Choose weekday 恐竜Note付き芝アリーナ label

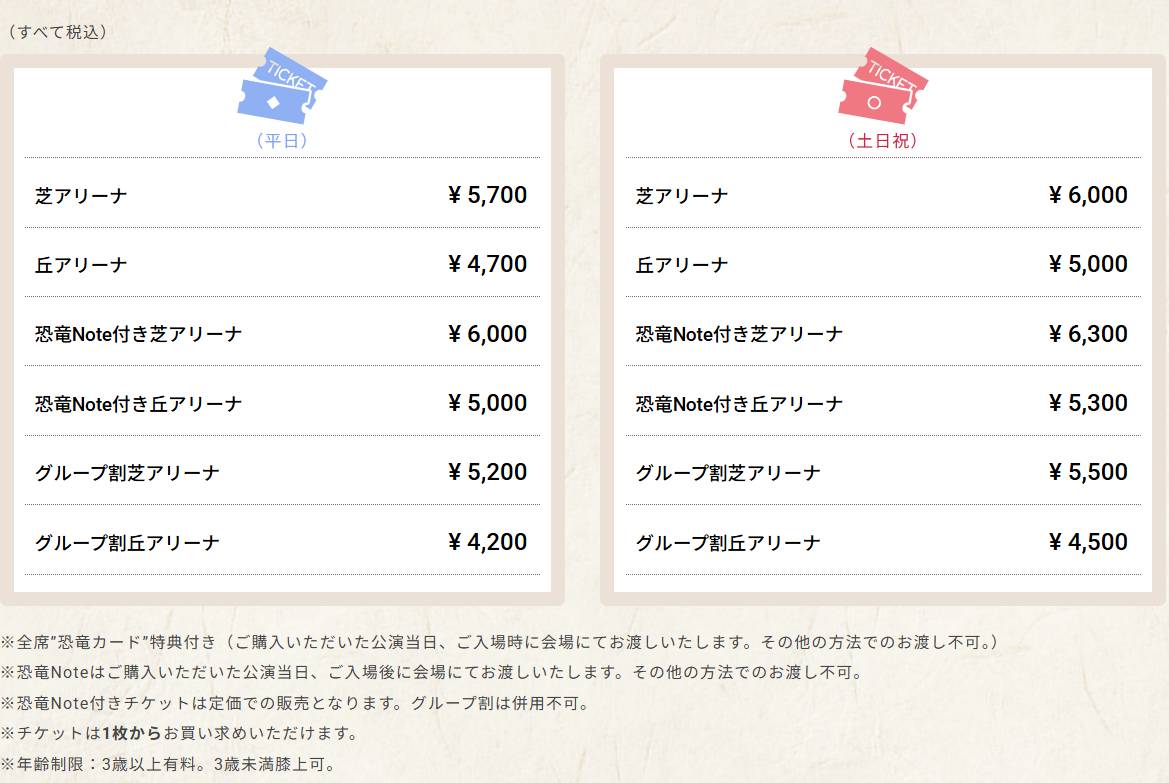coord(138,334)
